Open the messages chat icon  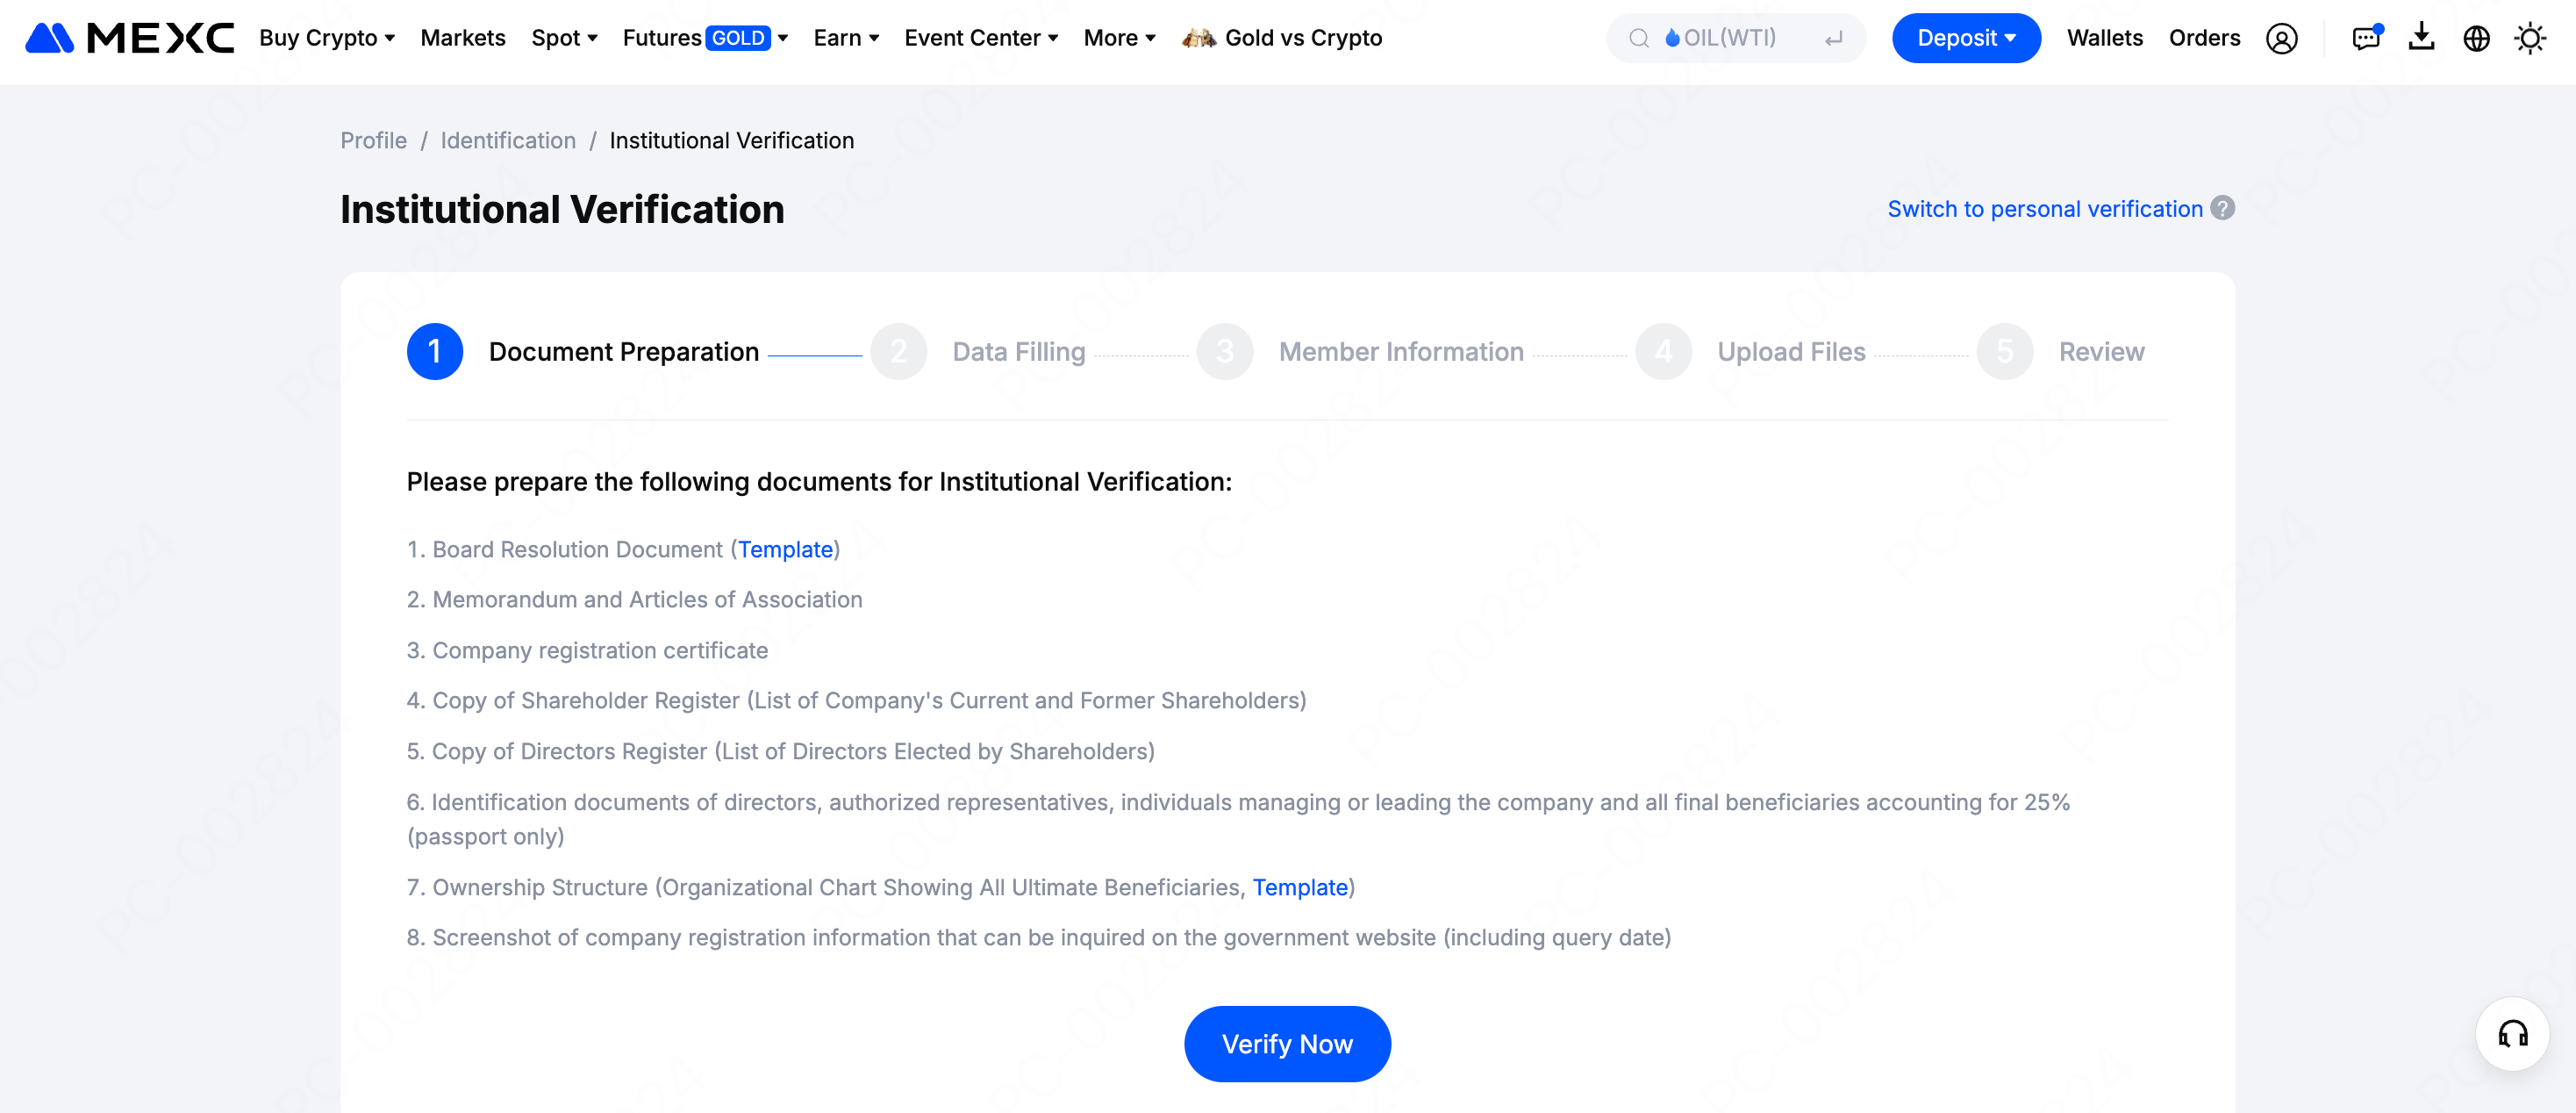[x=2366, y=38]
